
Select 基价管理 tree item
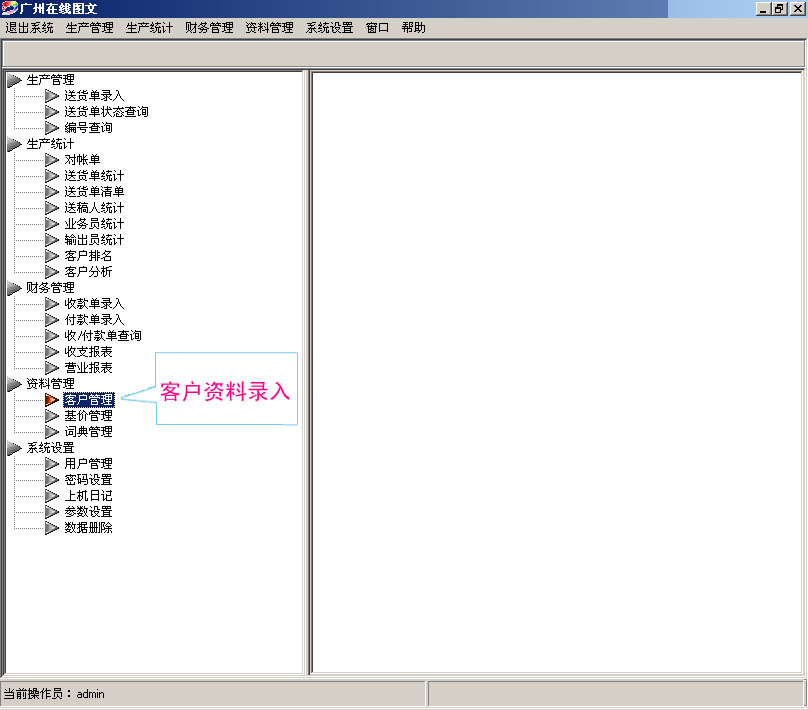coord(88,415)
